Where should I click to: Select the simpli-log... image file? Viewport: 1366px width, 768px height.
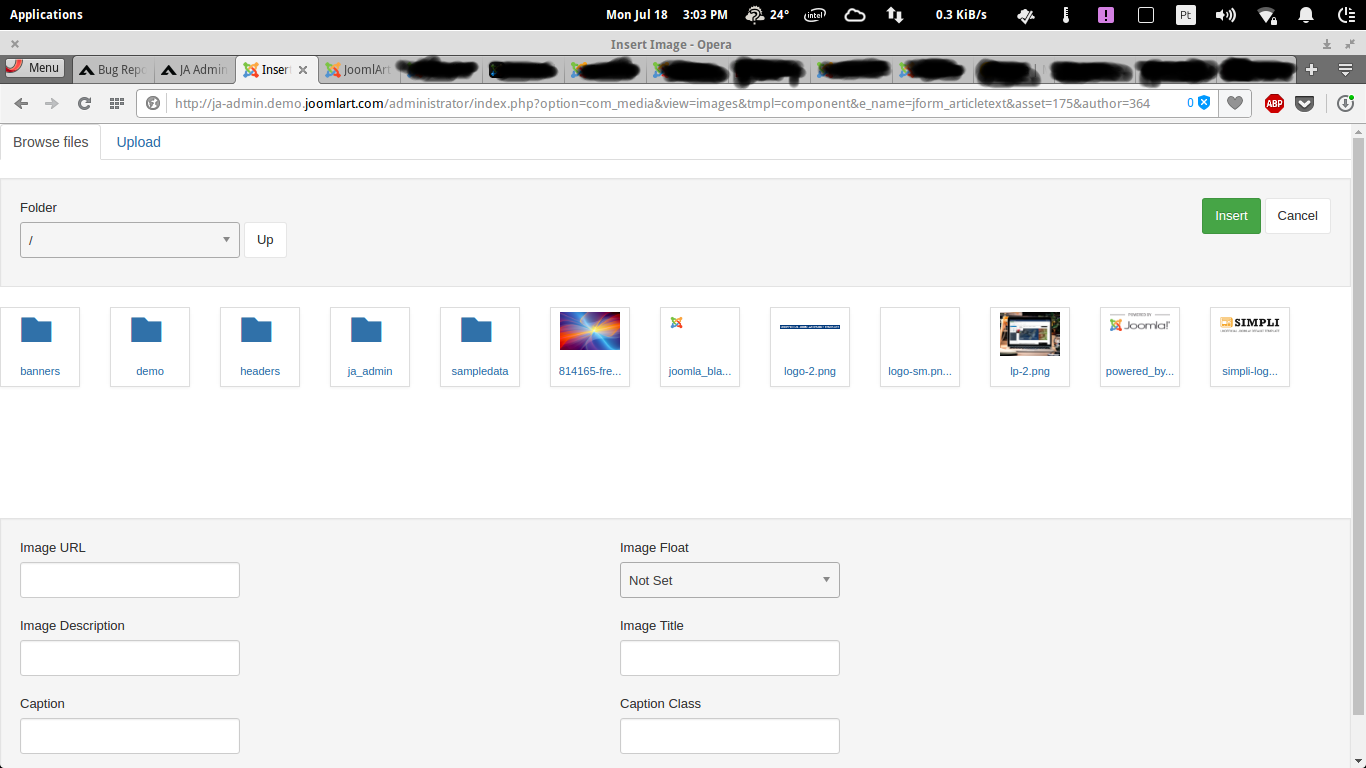(1250, 347)
